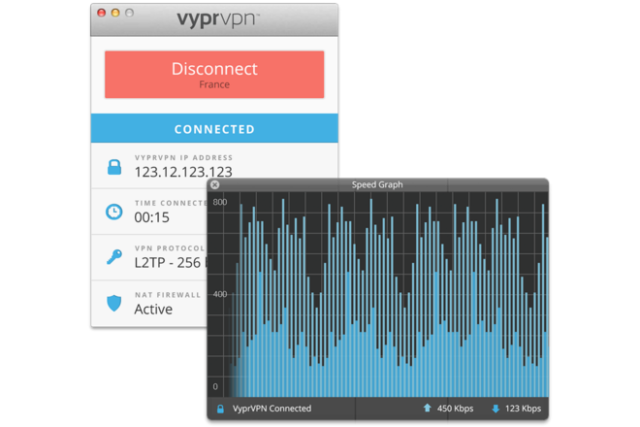The height and width of the screenshot is (427, 640).
Task: Click the vyprvpn logo in title bar
Action: (218, 19)
